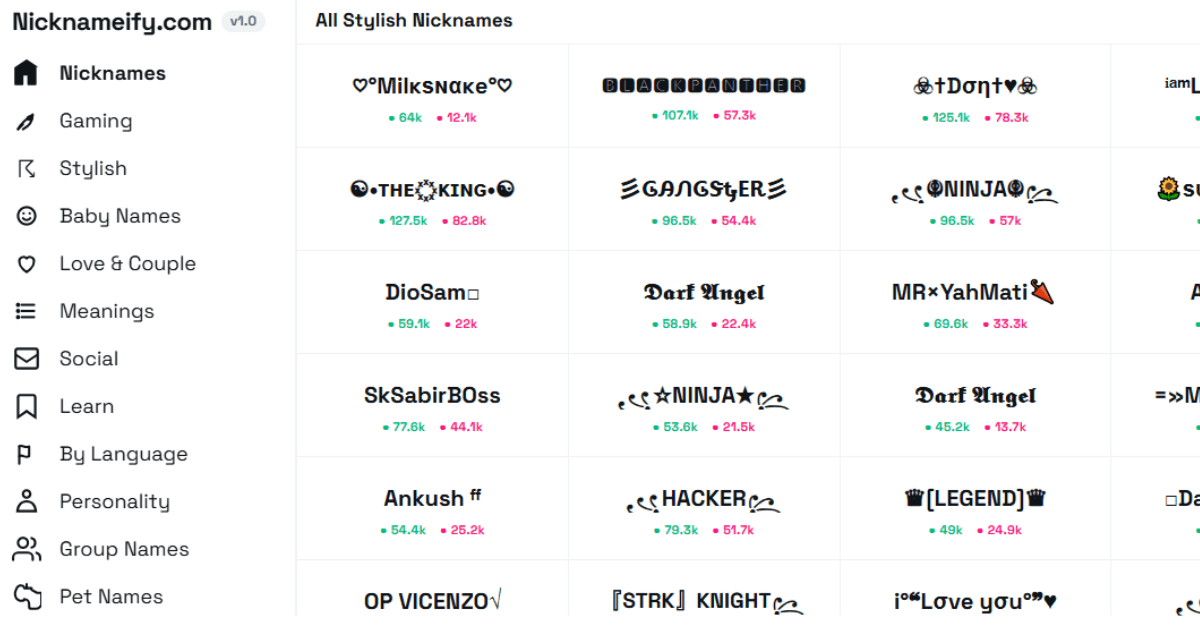Screen dimensions: 1200x630
Task: Click the By Language flag icon
Action: [26, 454]
